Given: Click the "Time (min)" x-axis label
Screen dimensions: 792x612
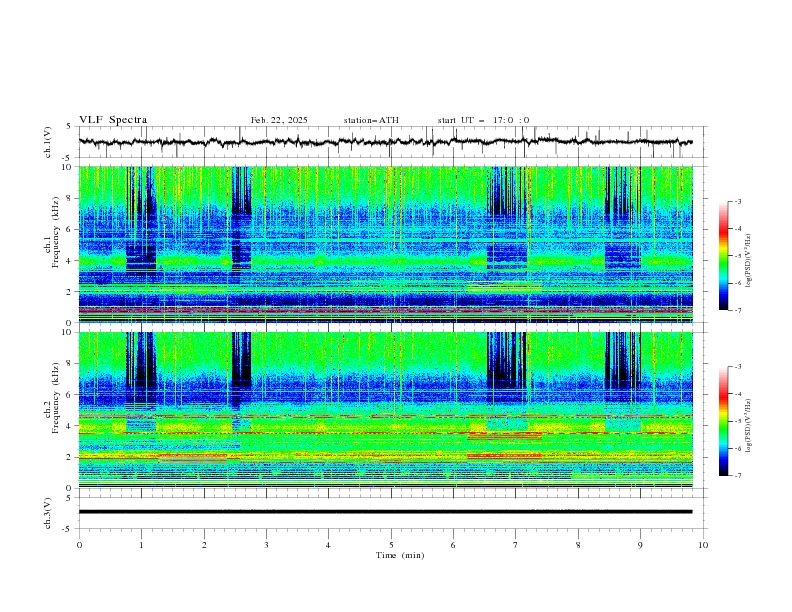Looking at the screenshot, I should coord(400,555).
